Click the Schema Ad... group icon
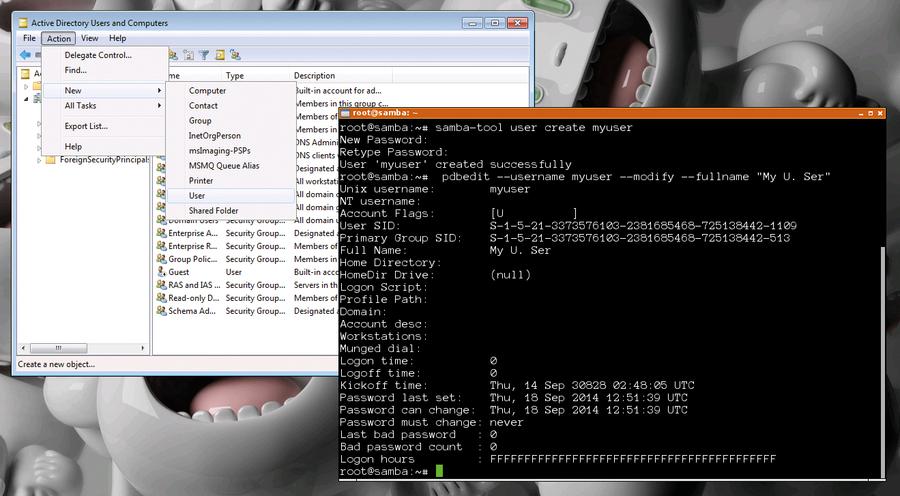 click(x=161, y=311)
